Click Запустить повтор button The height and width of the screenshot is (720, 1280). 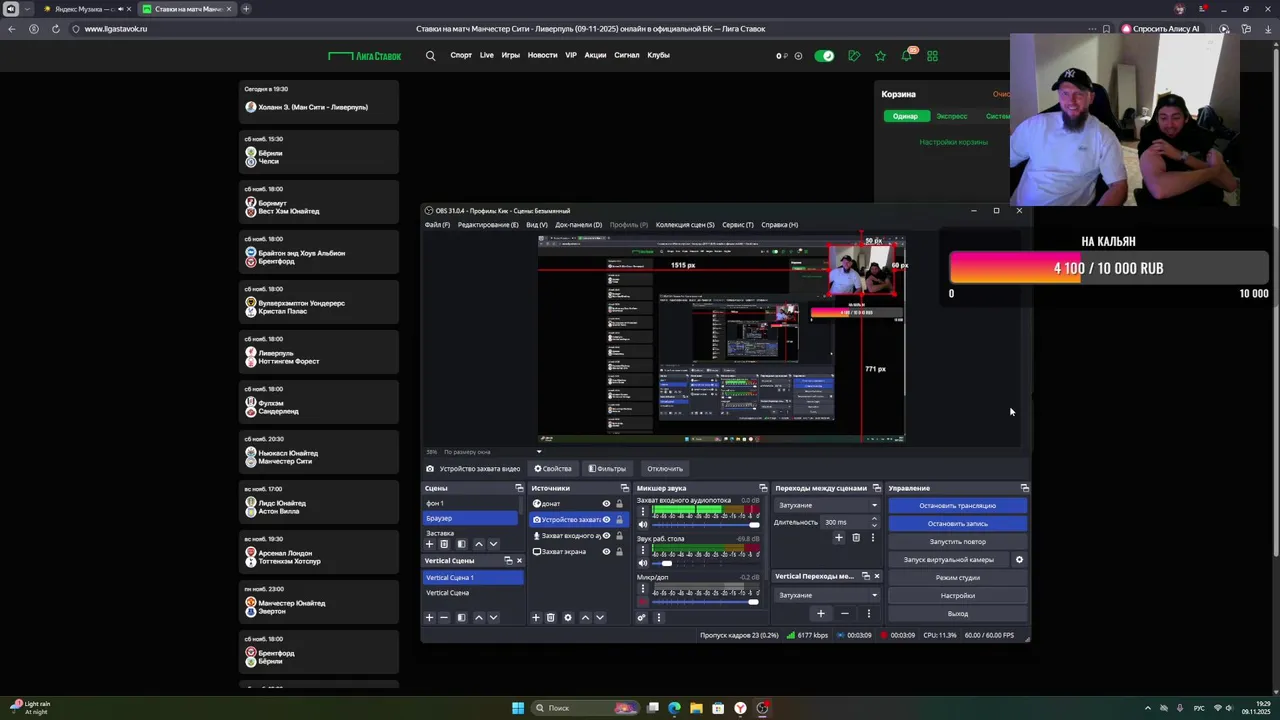coord(957,541)
